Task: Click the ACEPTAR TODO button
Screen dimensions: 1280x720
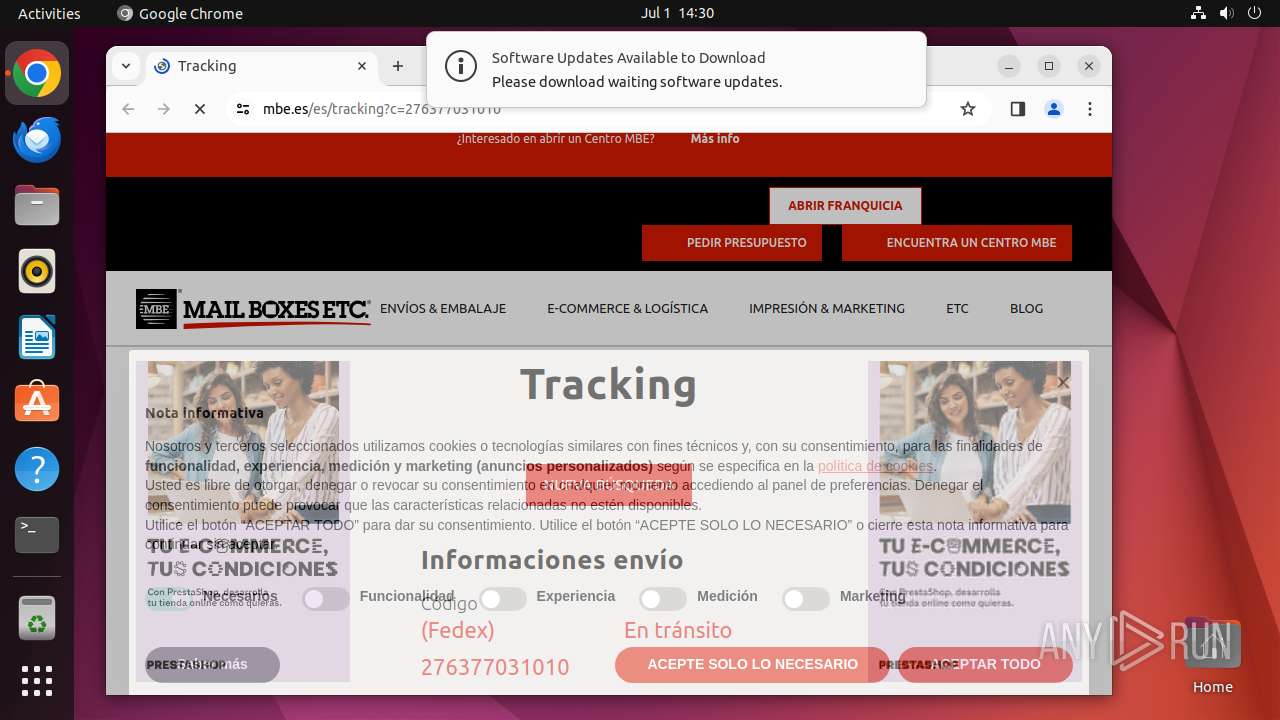Action: coord(985,665)
